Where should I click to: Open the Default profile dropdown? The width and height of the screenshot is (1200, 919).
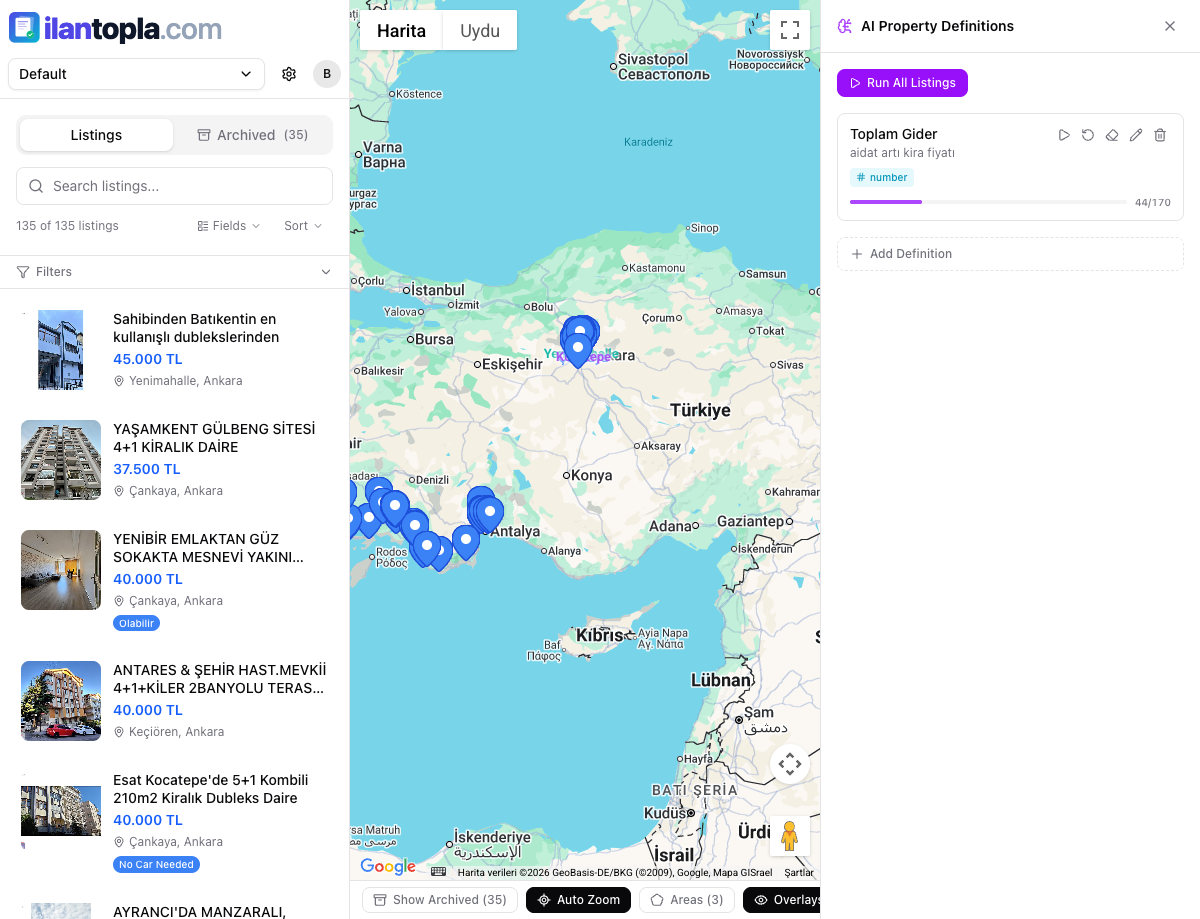(136, 74)
